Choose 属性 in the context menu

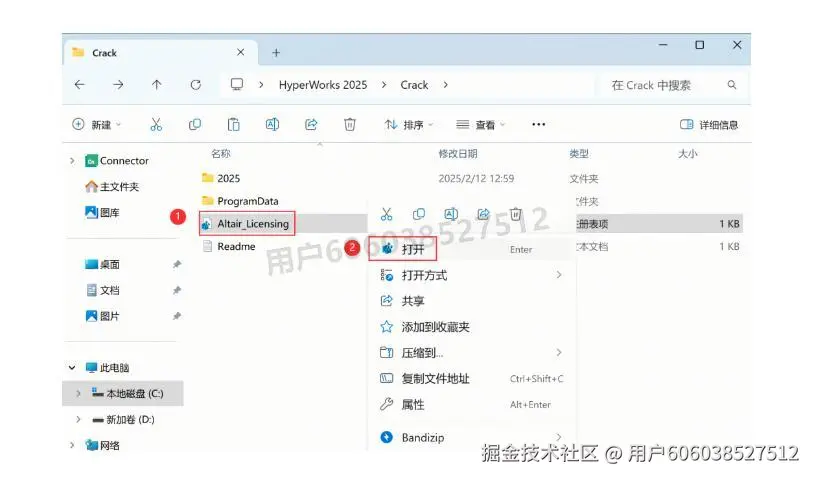tap(472, 404)
